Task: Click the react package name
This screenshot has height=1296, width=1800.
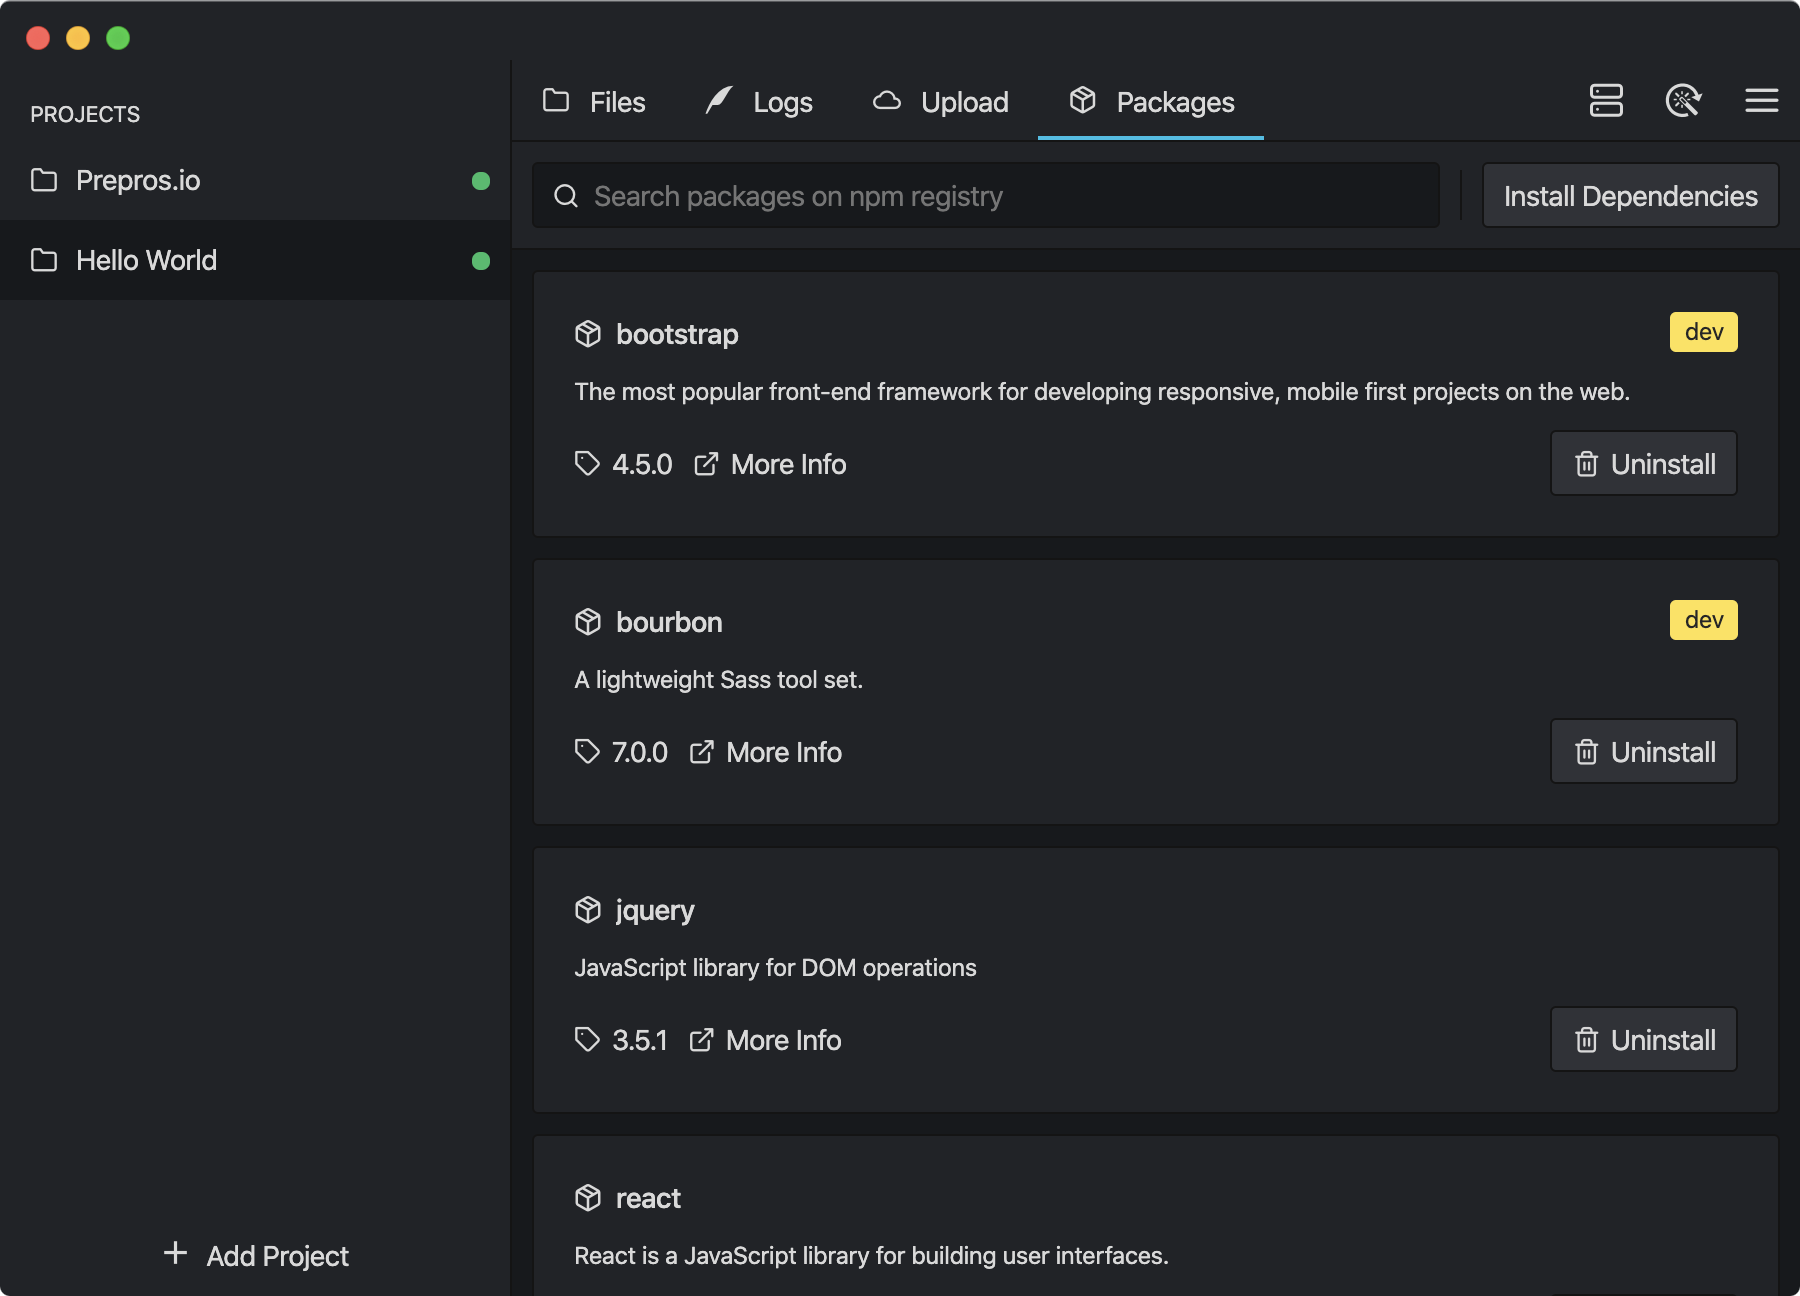Action: pos(648,1199)
